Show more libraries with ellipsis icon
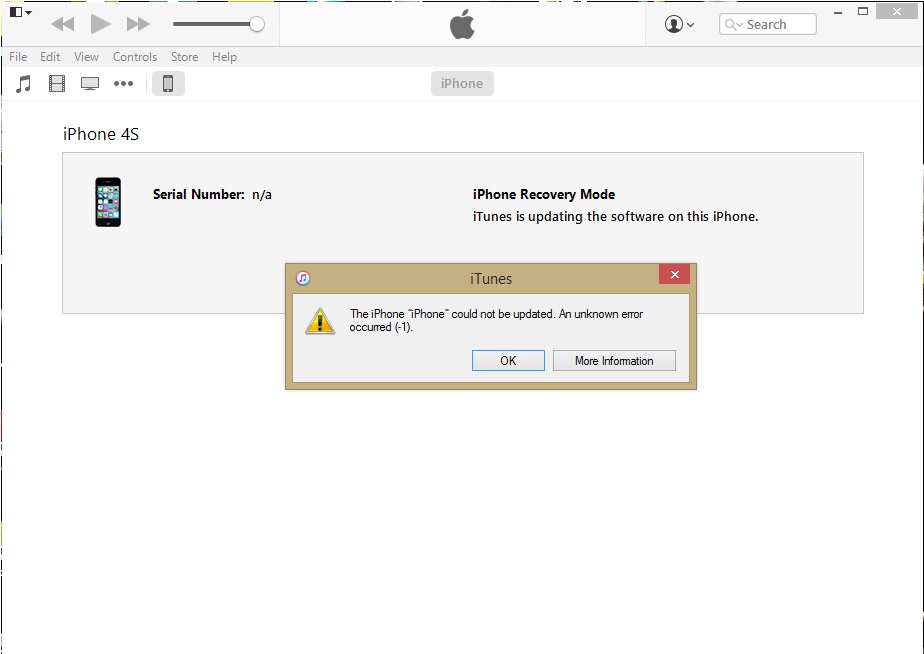 click(123, 84)
